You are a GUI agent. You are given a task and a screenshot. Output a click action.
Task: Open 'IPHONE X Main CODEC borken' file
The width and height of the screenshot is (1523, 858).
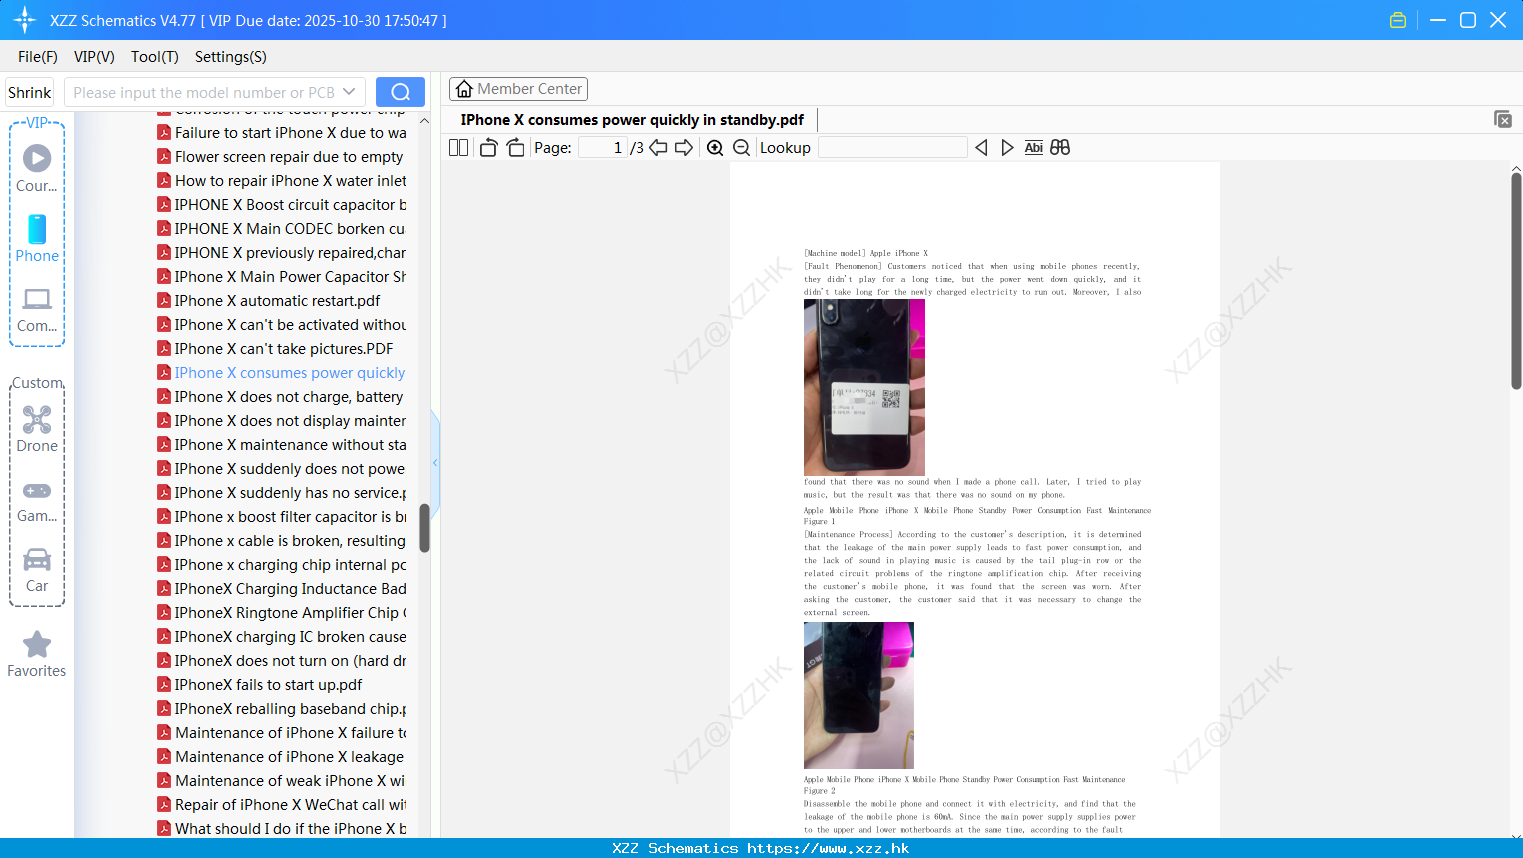point(281,229)
